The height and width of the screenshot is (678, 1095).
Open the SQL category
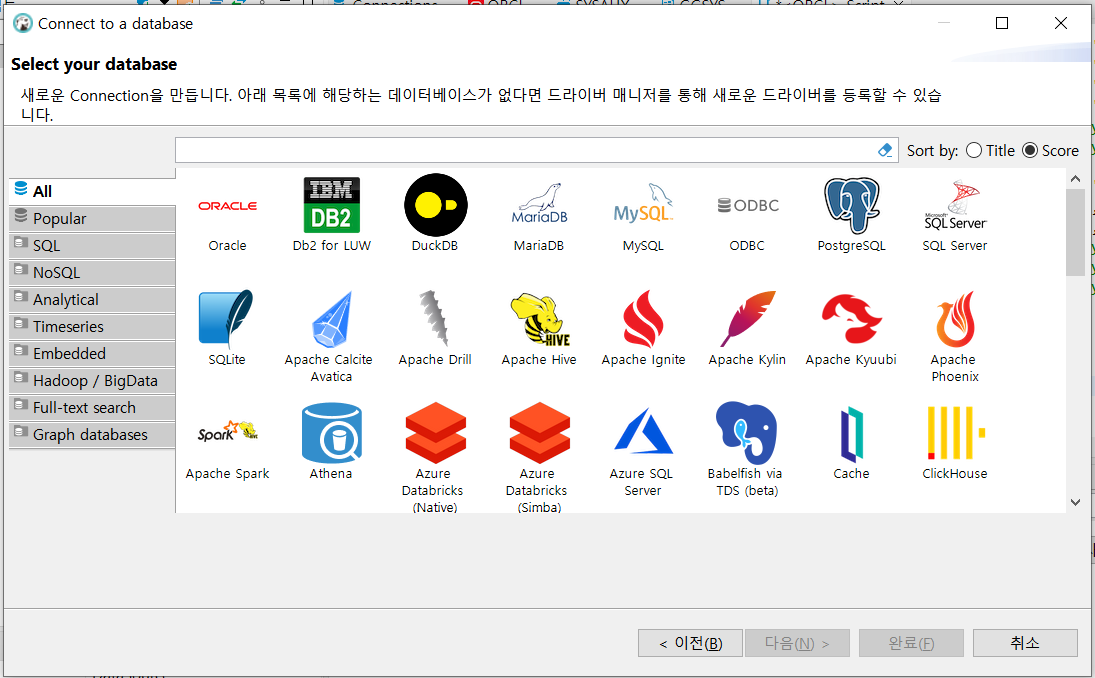coord(92,246)
